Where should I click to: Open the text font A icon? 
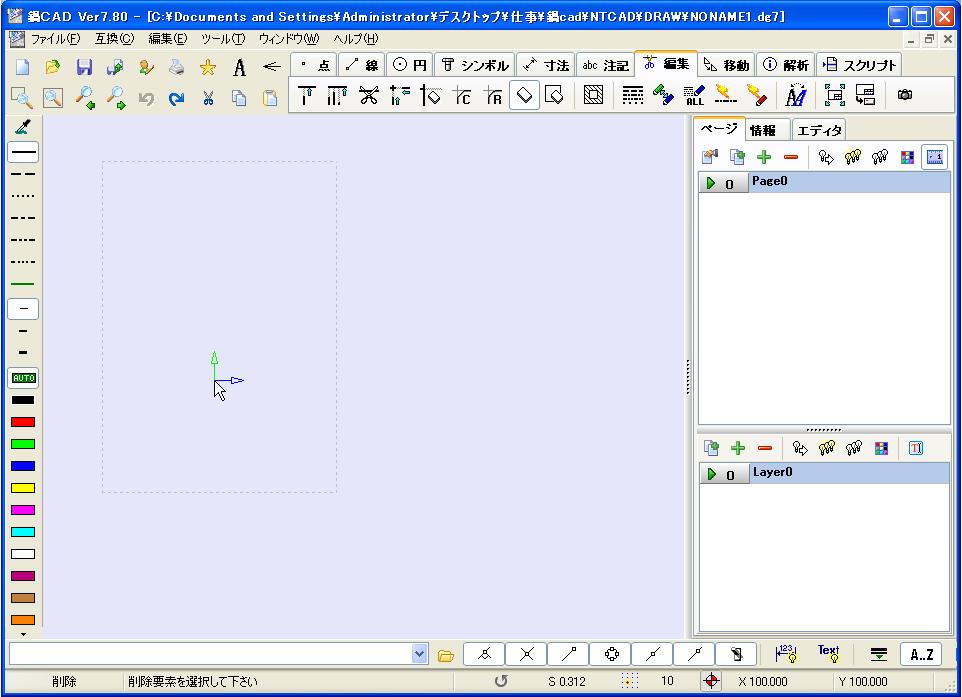coord(239,67)
